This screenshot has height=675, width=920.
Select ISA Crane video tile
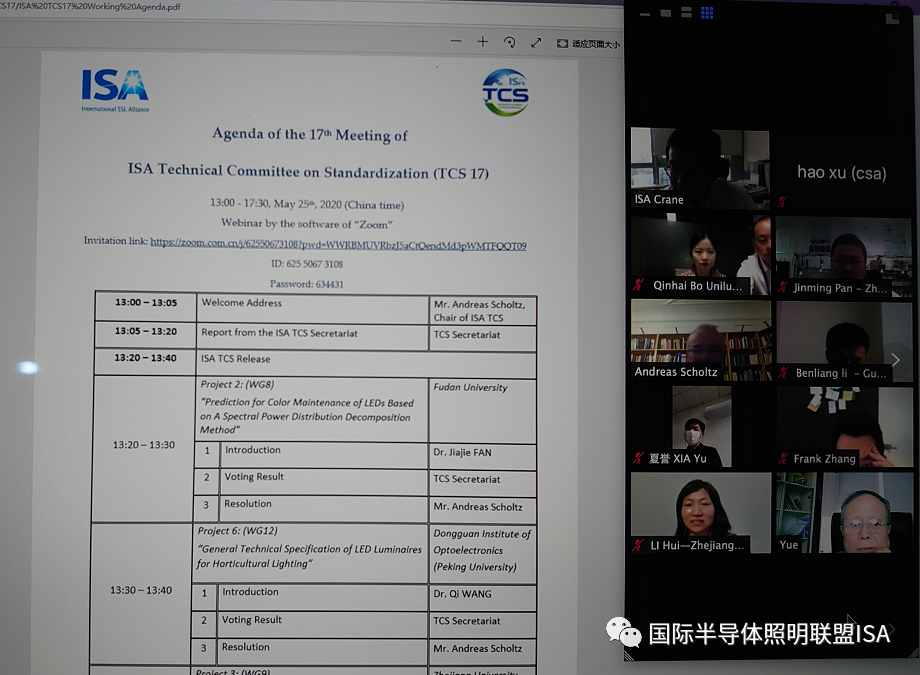[700, 167]
